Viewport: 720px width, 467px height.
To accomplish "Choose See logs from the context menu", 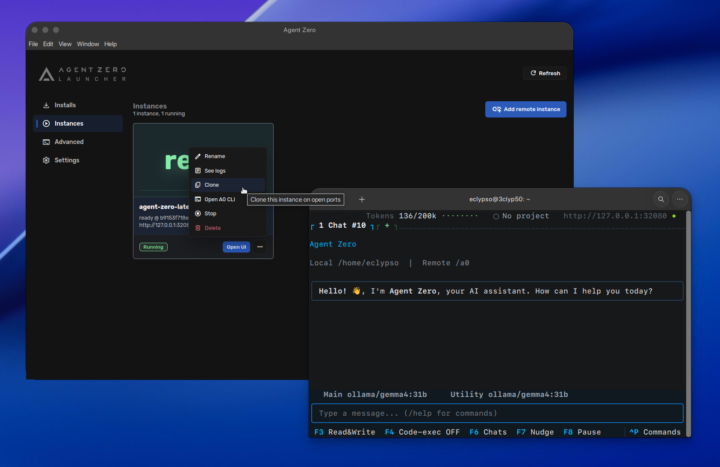I will (228, 170).
